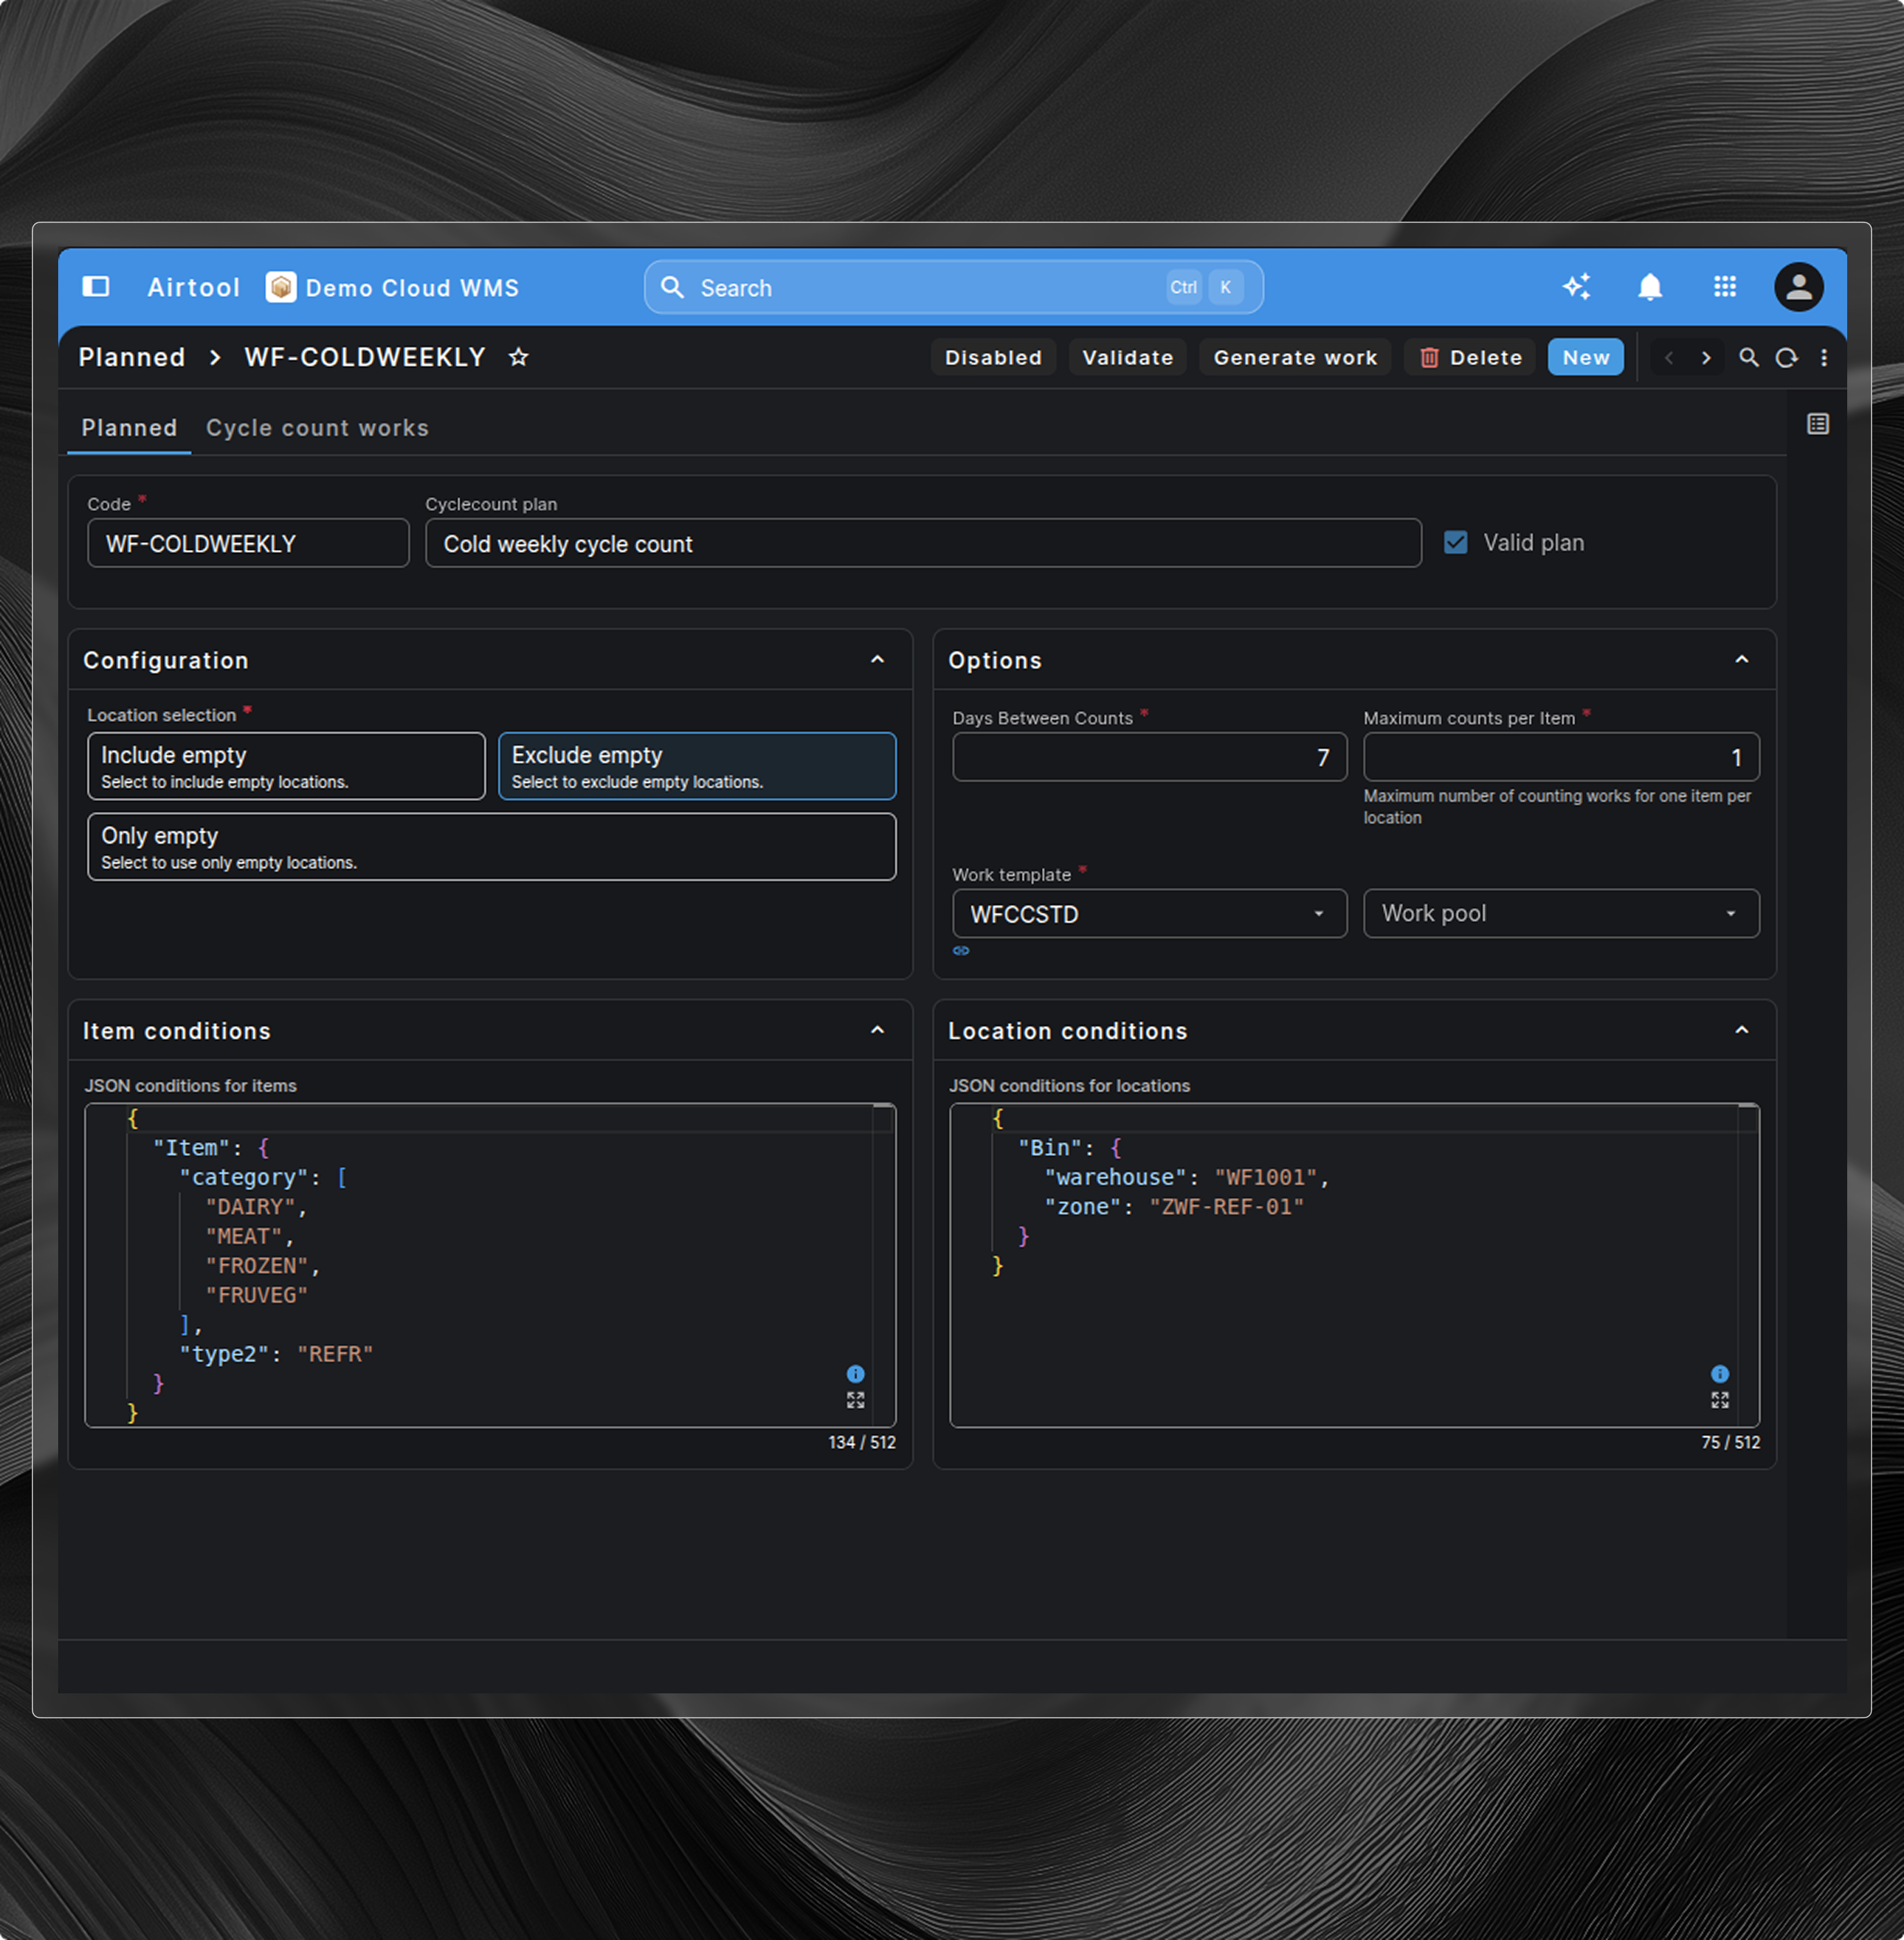This screenshot has width=1904, height=1940.
Task: Open the user account avatar
Action: [x=1798, y=287]
